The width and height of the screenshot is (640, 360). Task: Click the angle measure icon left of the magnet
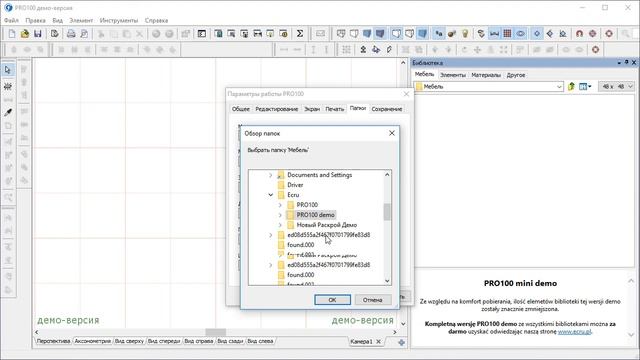click(x=563, y=33)
